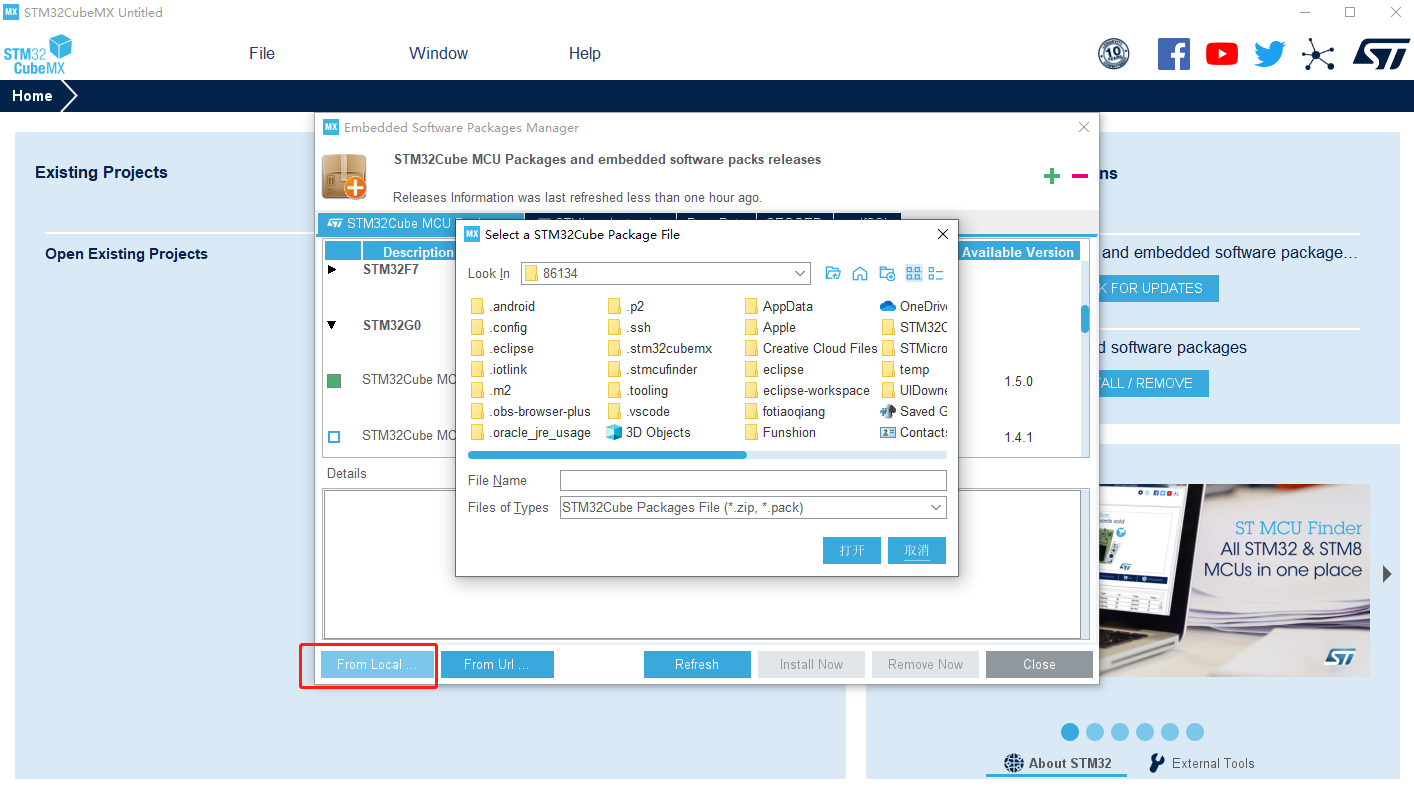Switch to the About STM32 tab
The width and height of the screenshot is (1414, 795).
(x=1057, y=763)
